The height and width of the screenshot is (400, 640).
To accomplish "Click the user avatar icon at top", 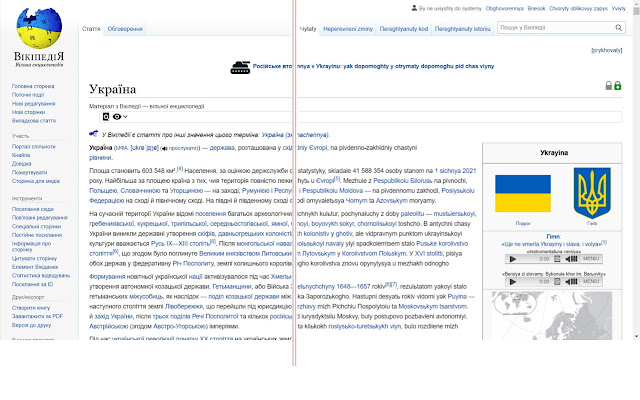I will 414,8.
